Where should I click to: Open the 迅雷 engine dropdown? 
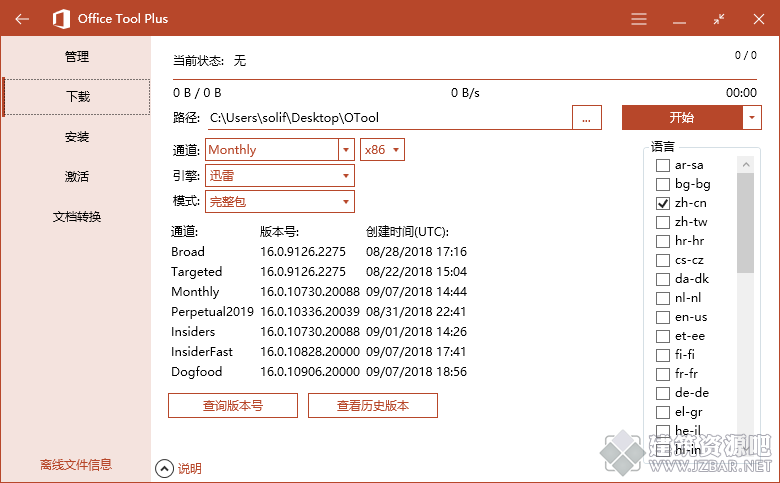[280, 176]
